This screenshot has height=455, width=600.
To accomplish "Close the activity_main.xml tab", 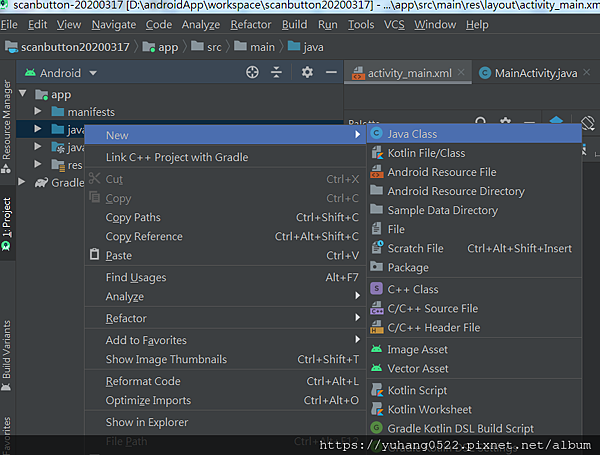I will point(461,72).
